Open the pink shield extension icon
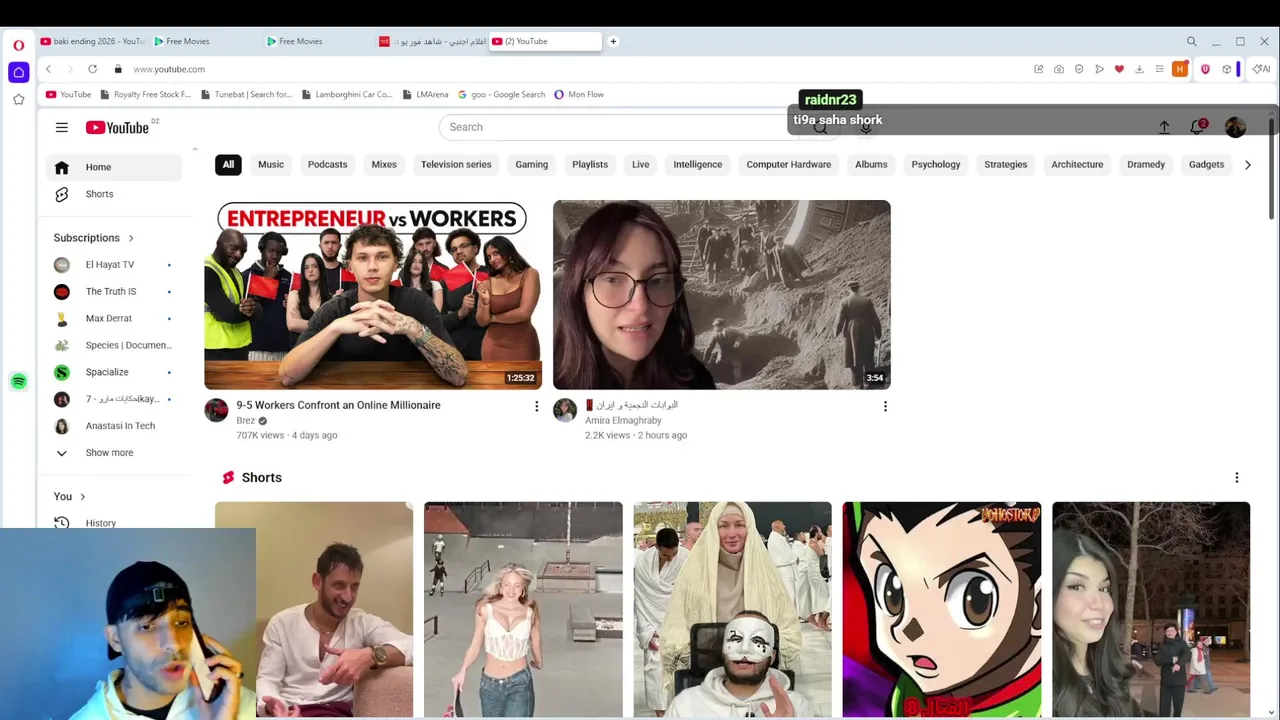 coord(1205,69)
